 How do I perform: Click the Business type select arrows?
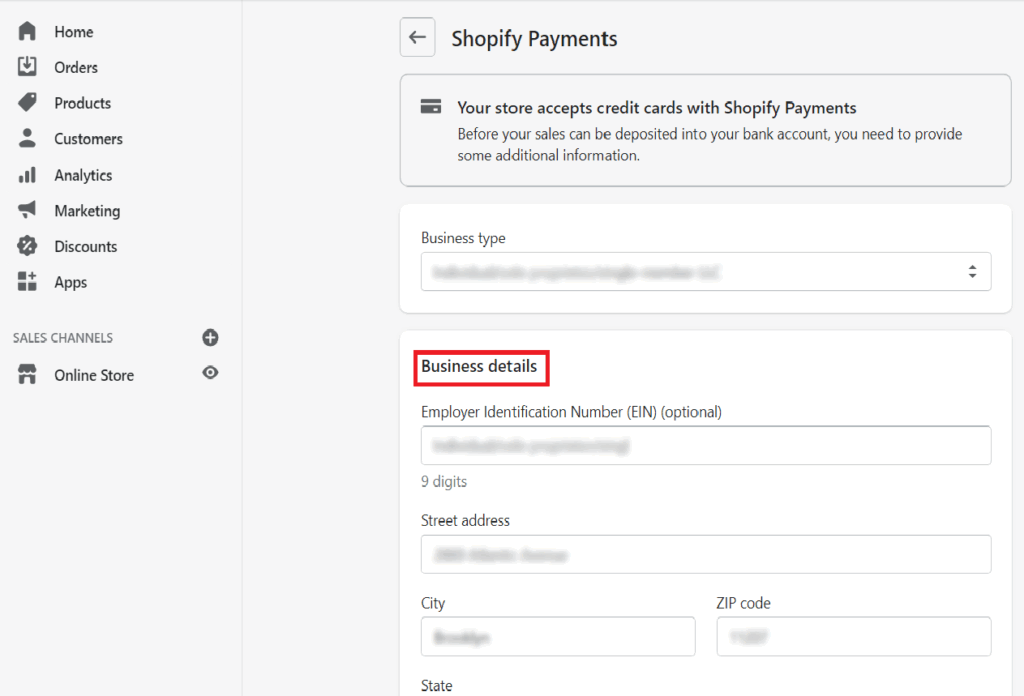pos(972,272)
